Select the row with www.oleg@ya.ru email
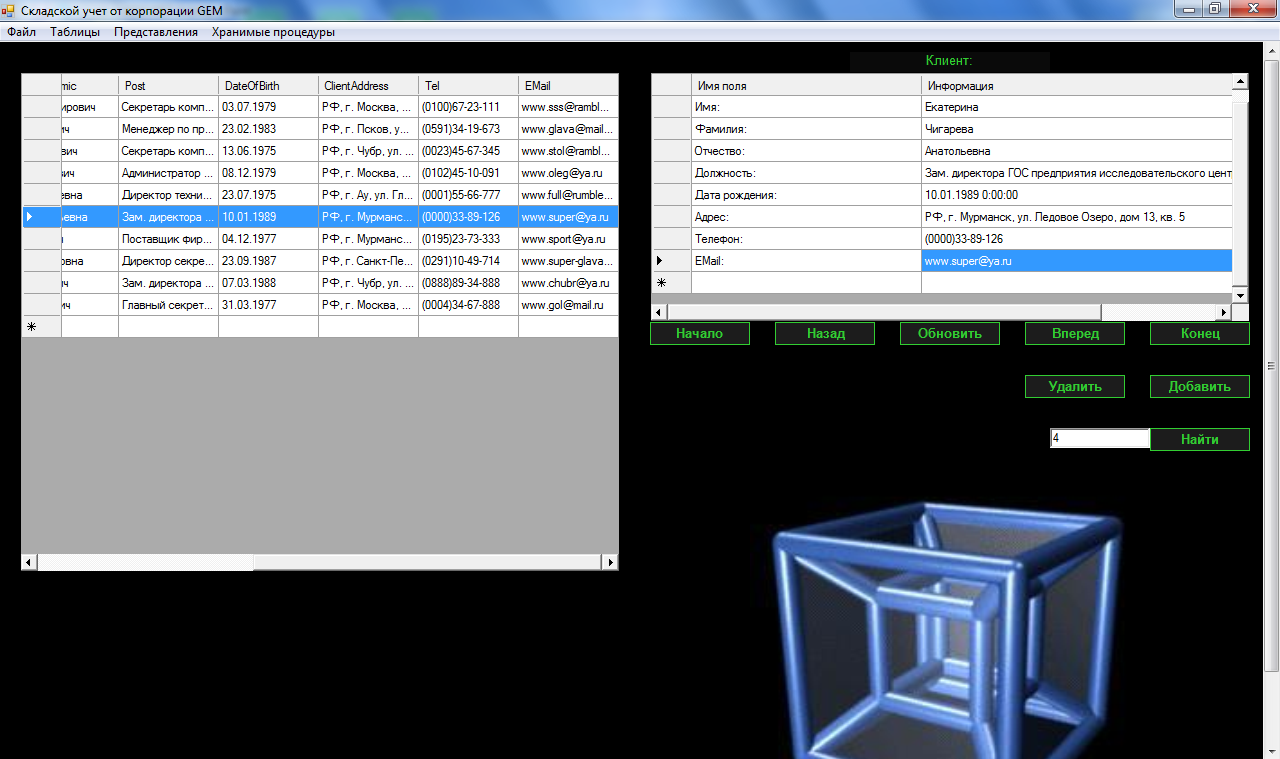Viewport: 1280px width, 759px height. click(x=567, y=173)
